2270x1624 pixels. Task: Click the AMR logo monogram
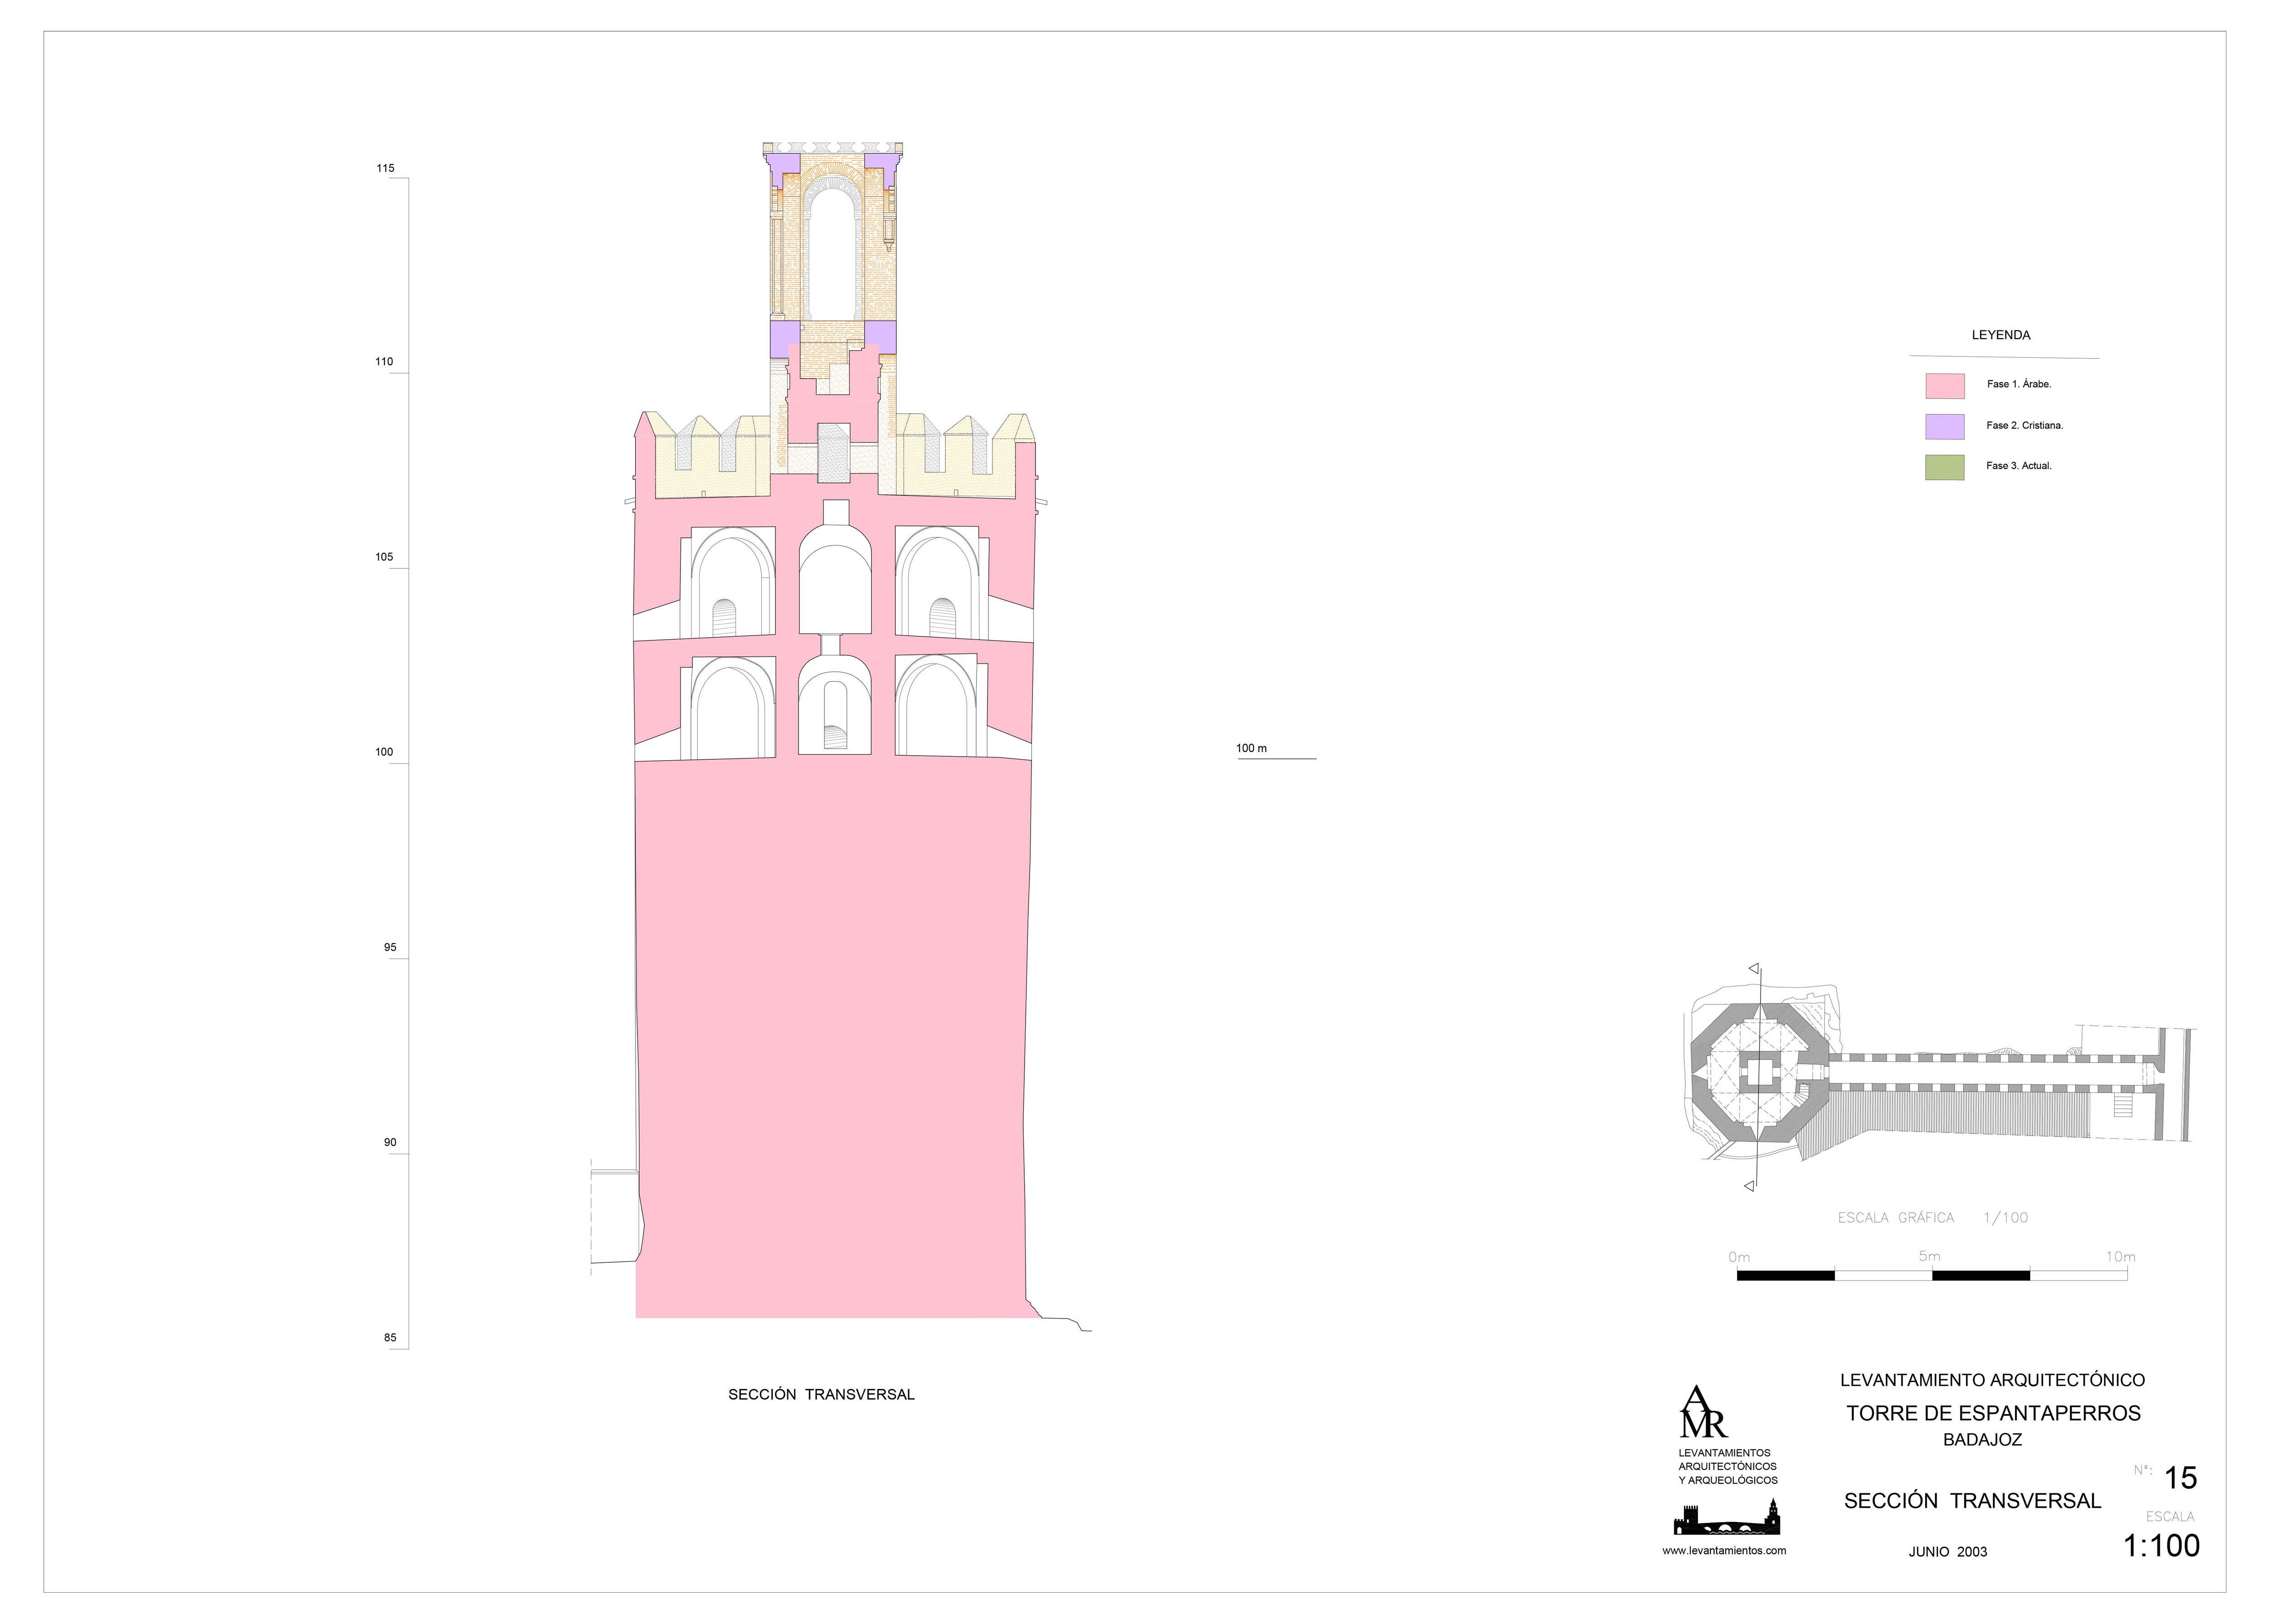click(1703, 1412)
